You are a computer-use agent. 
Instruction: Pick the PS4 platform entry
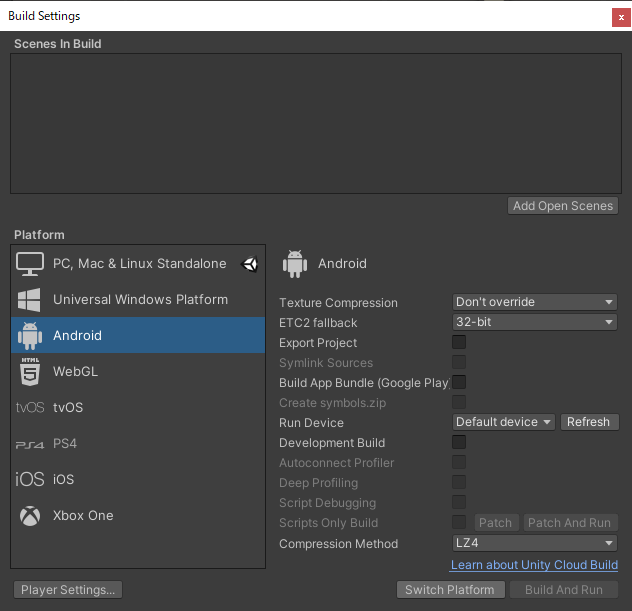tap(138, 443)
